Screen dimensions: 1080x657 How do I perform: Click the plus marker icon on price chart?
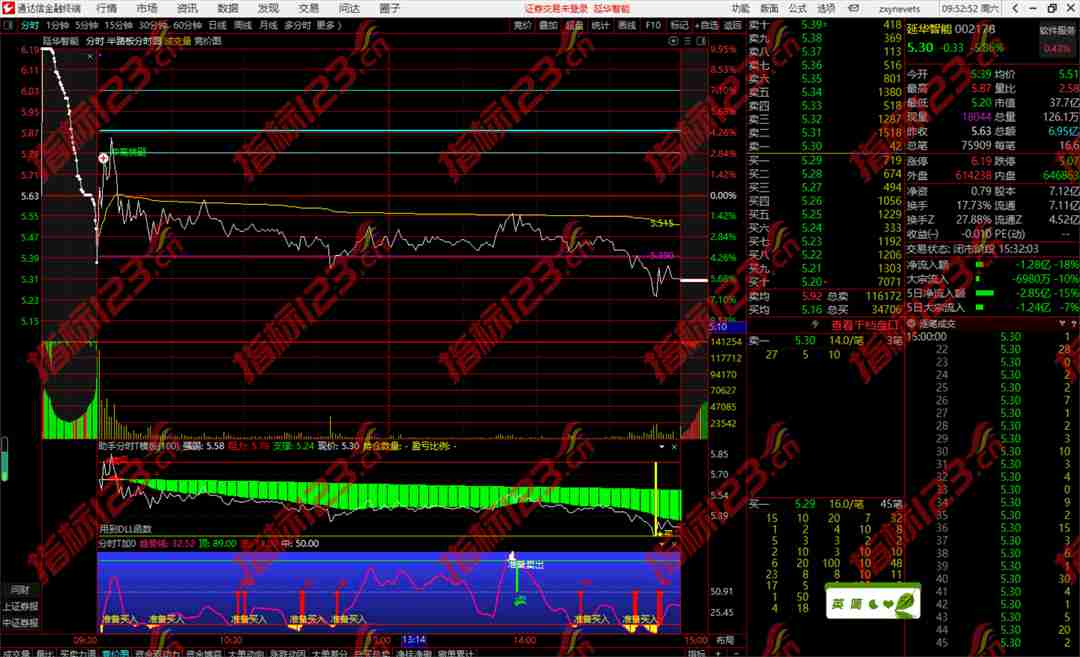103,158
